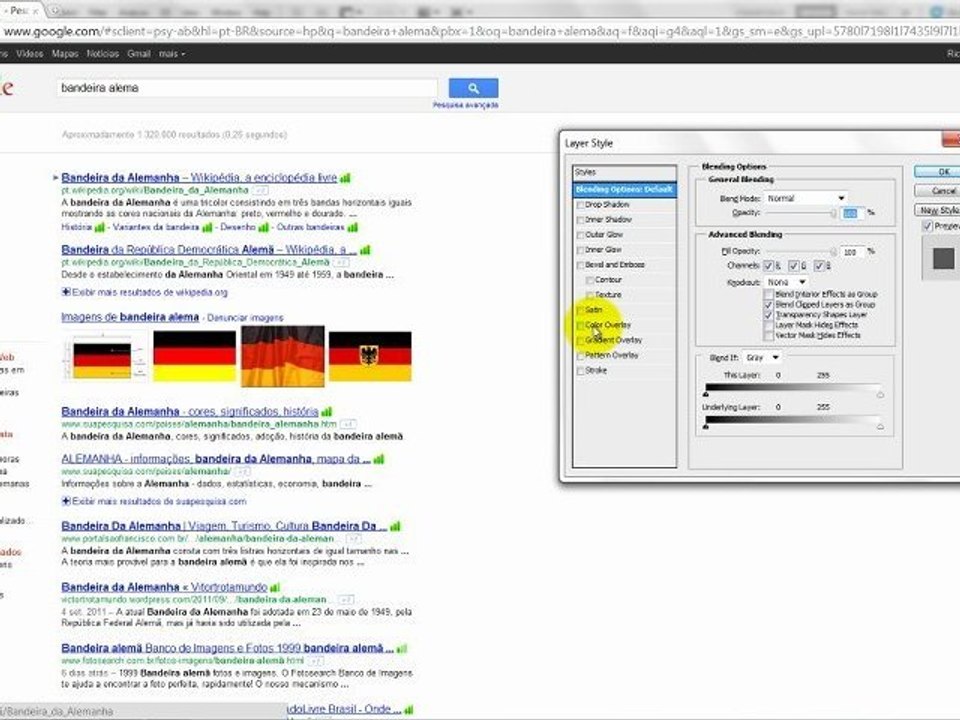Expand more results from wikipedia.org
Screen dimensions: 960x720
144,293
